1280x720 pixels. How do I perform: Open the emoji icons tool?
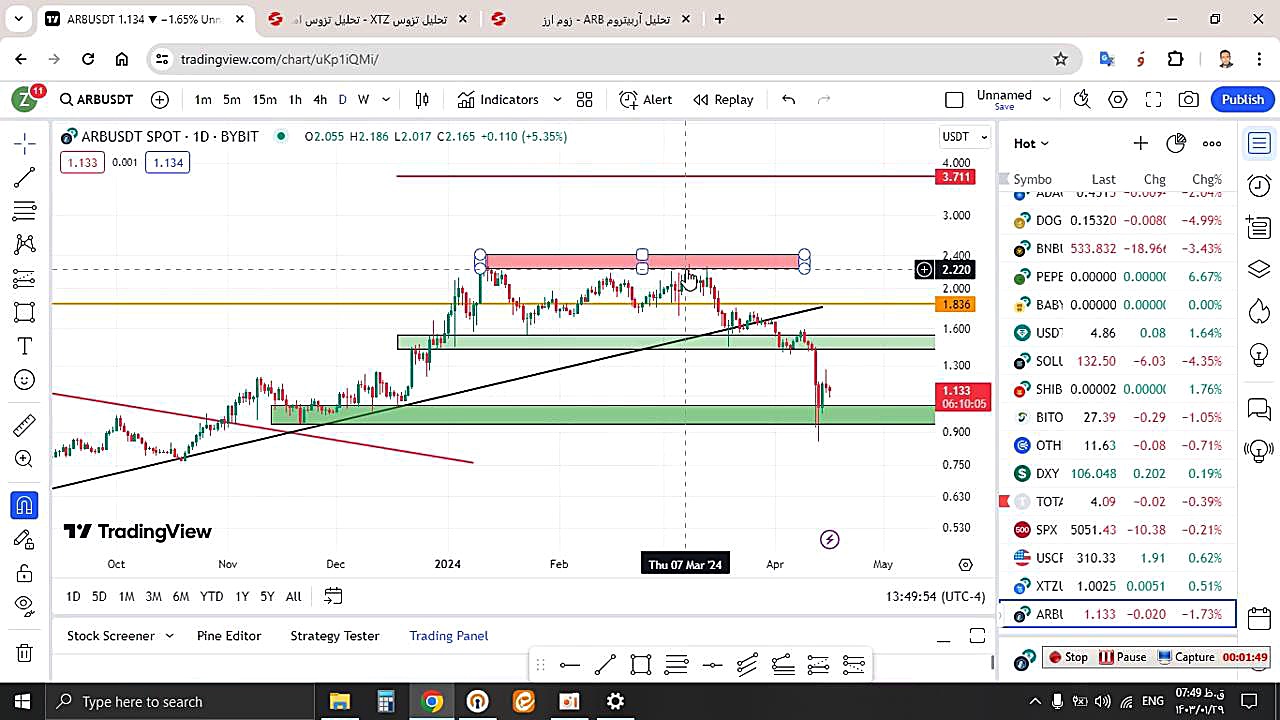25,380
